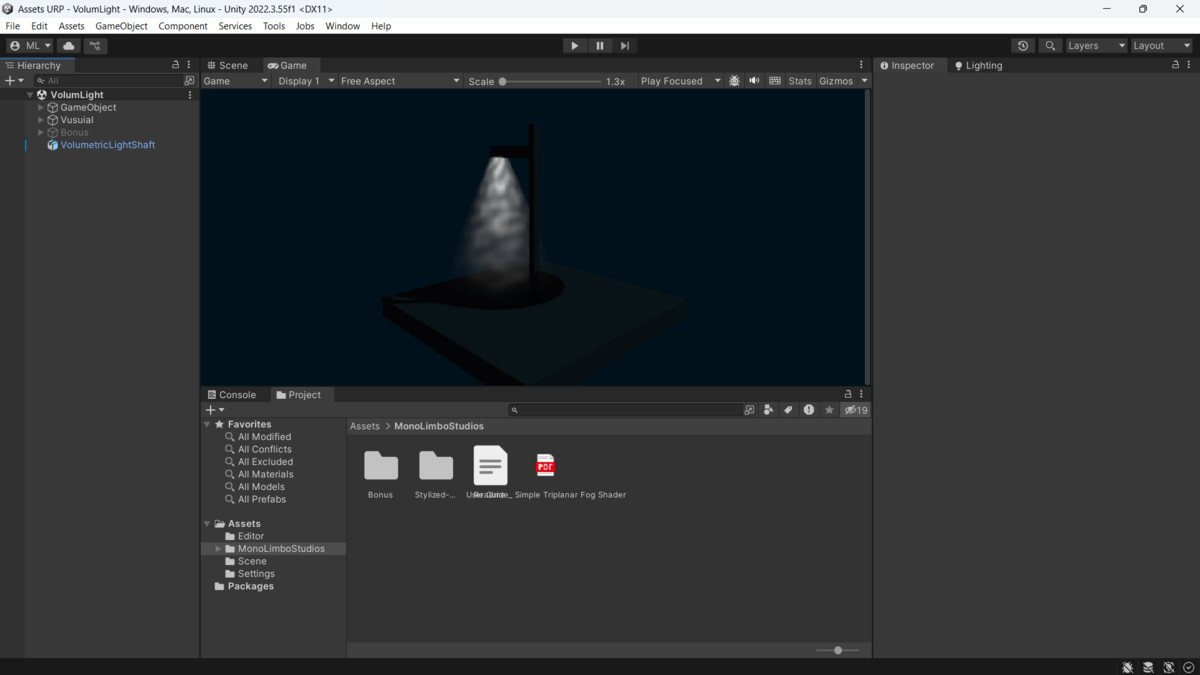Open the on-screen keyboard icon in Game view
Screen dimensions: 1200x675
775,80
